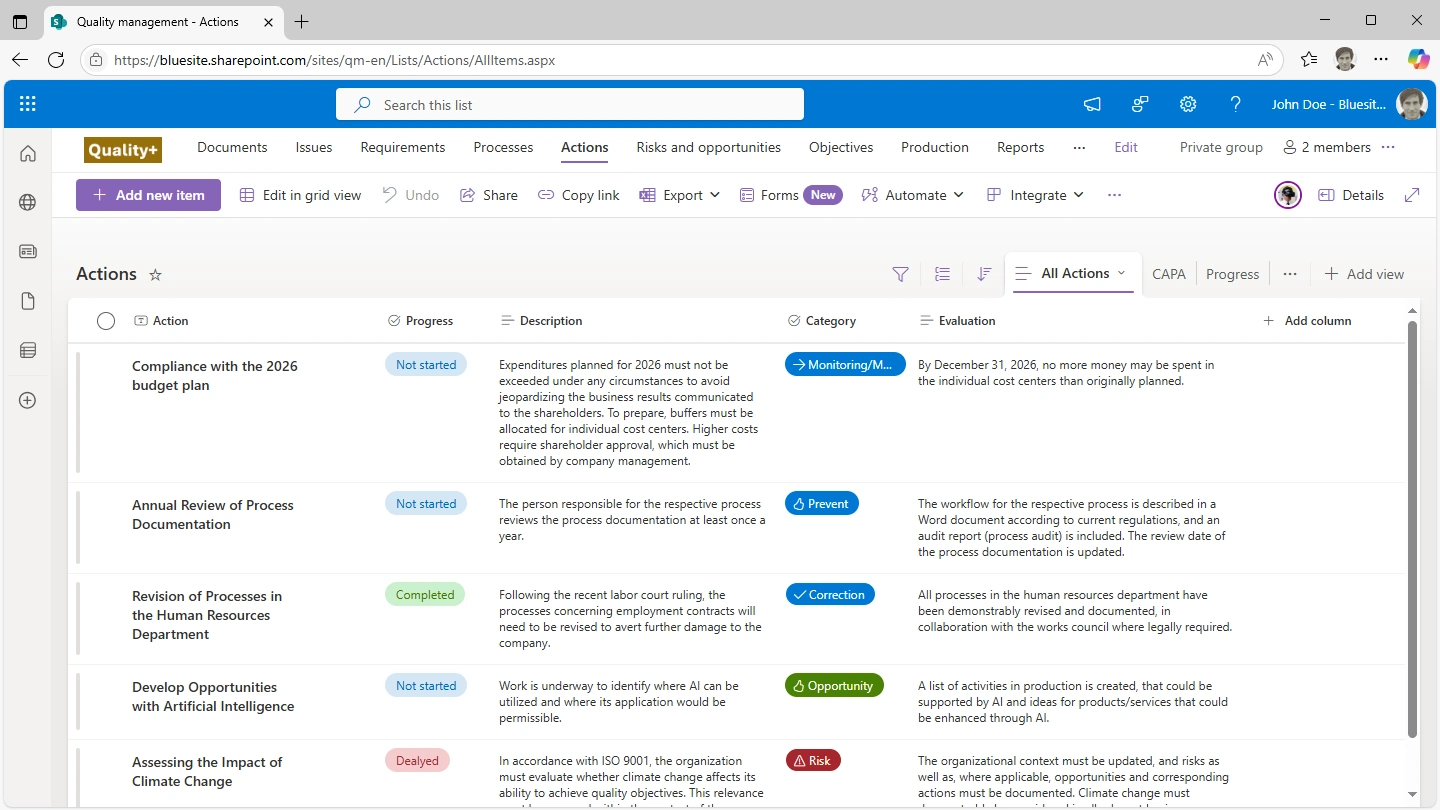The height and width of the screenshot is (810, 1440).
Task: Open John Doe account picture
Action: pos(1412,104)
